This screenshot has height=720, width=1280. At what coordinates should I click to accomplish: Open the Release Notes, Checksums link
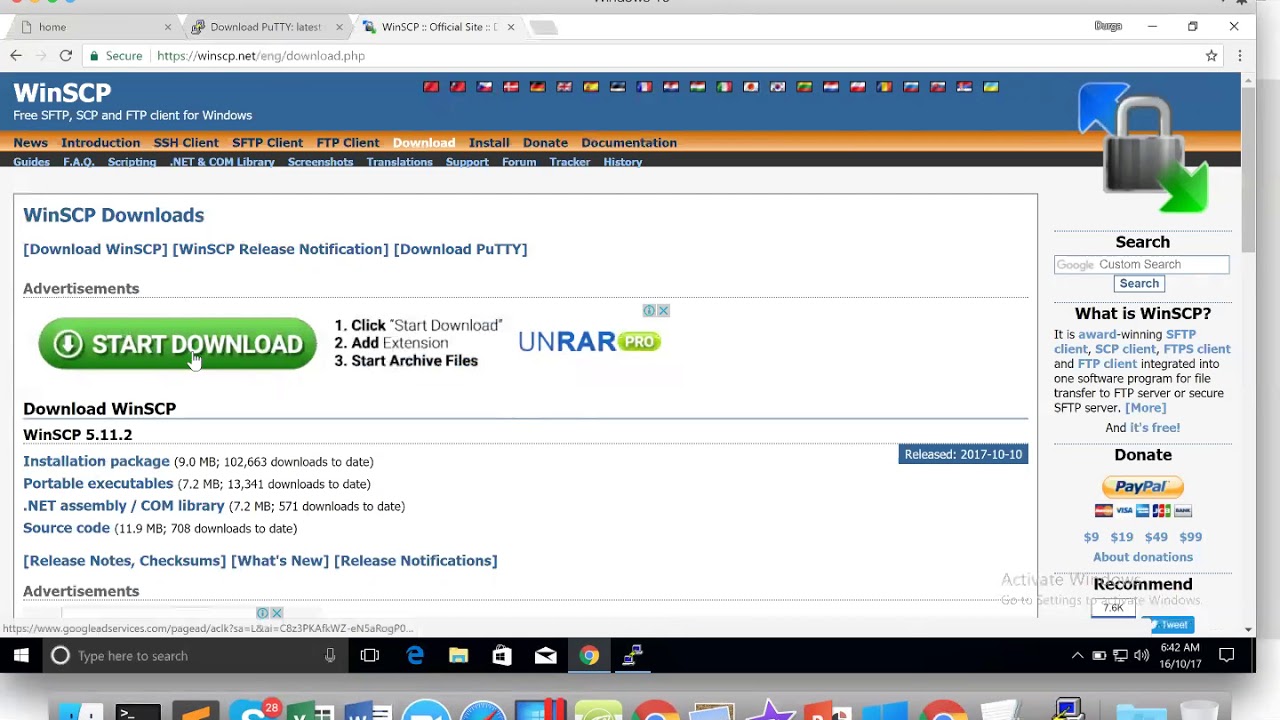(x=125, y=561)
